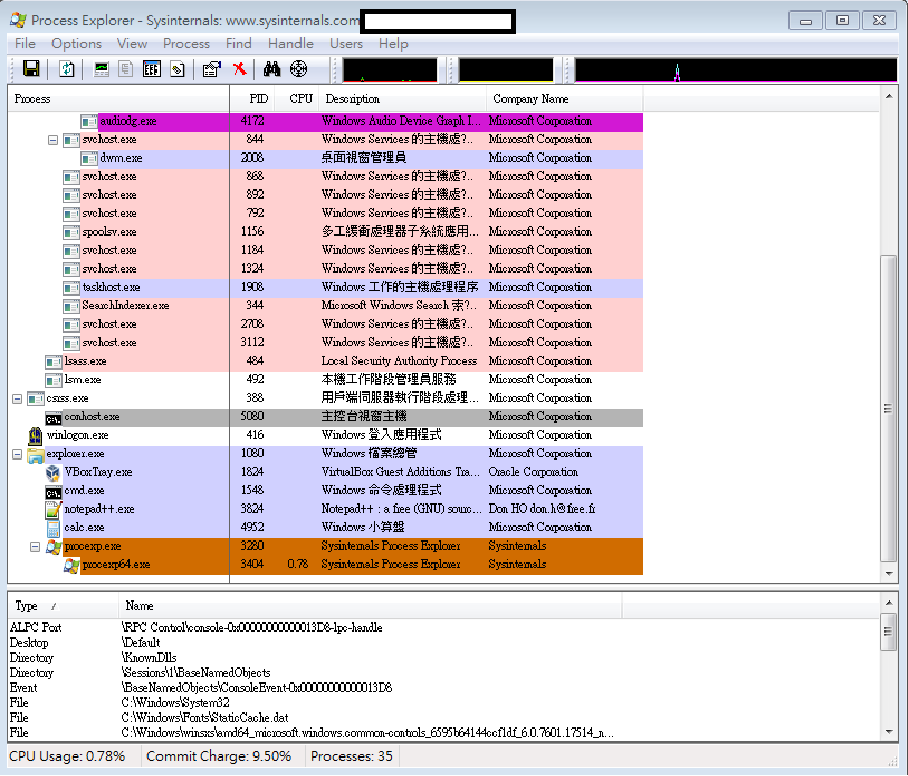Click the greyed Show Process Tree icon
This screenshot has height=776, width=908.
(126, 69)
